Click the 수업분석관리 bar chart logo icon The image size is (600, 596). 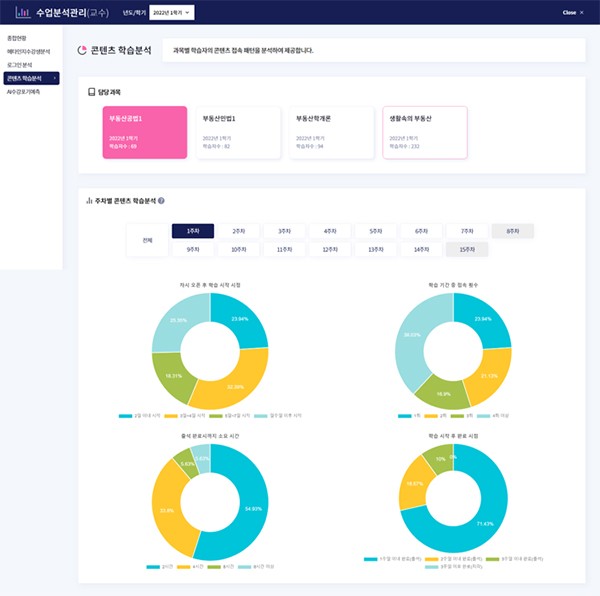21,12
